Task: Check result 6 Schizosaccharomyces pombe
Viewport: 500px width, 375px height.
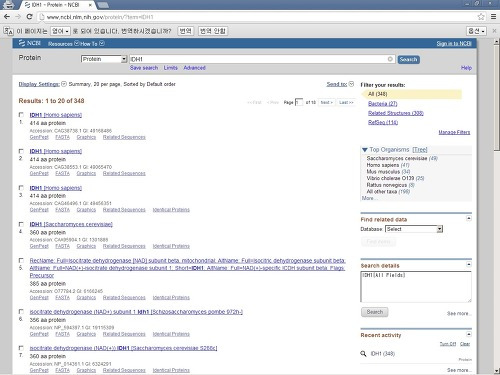Action: 21,312
